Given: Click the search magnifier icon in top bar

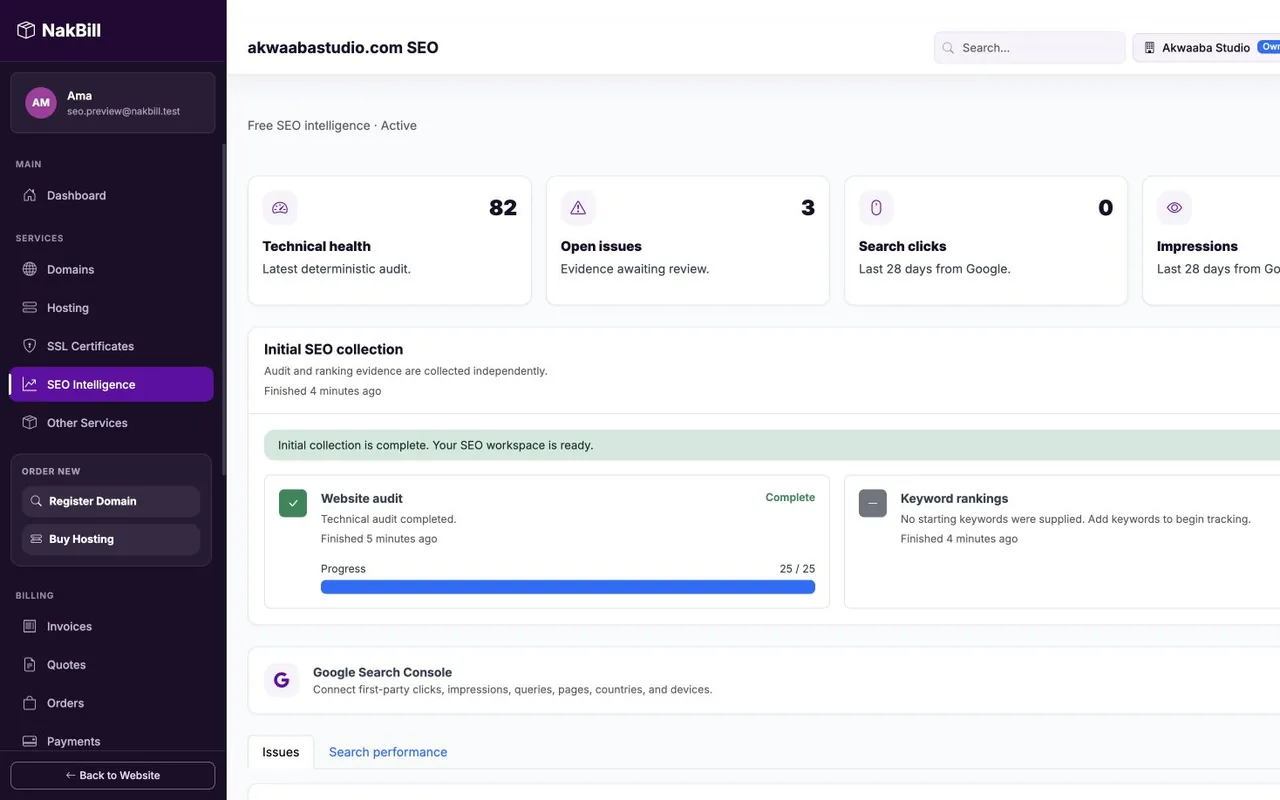Looking at the screenshot, I should coord(948,47).
